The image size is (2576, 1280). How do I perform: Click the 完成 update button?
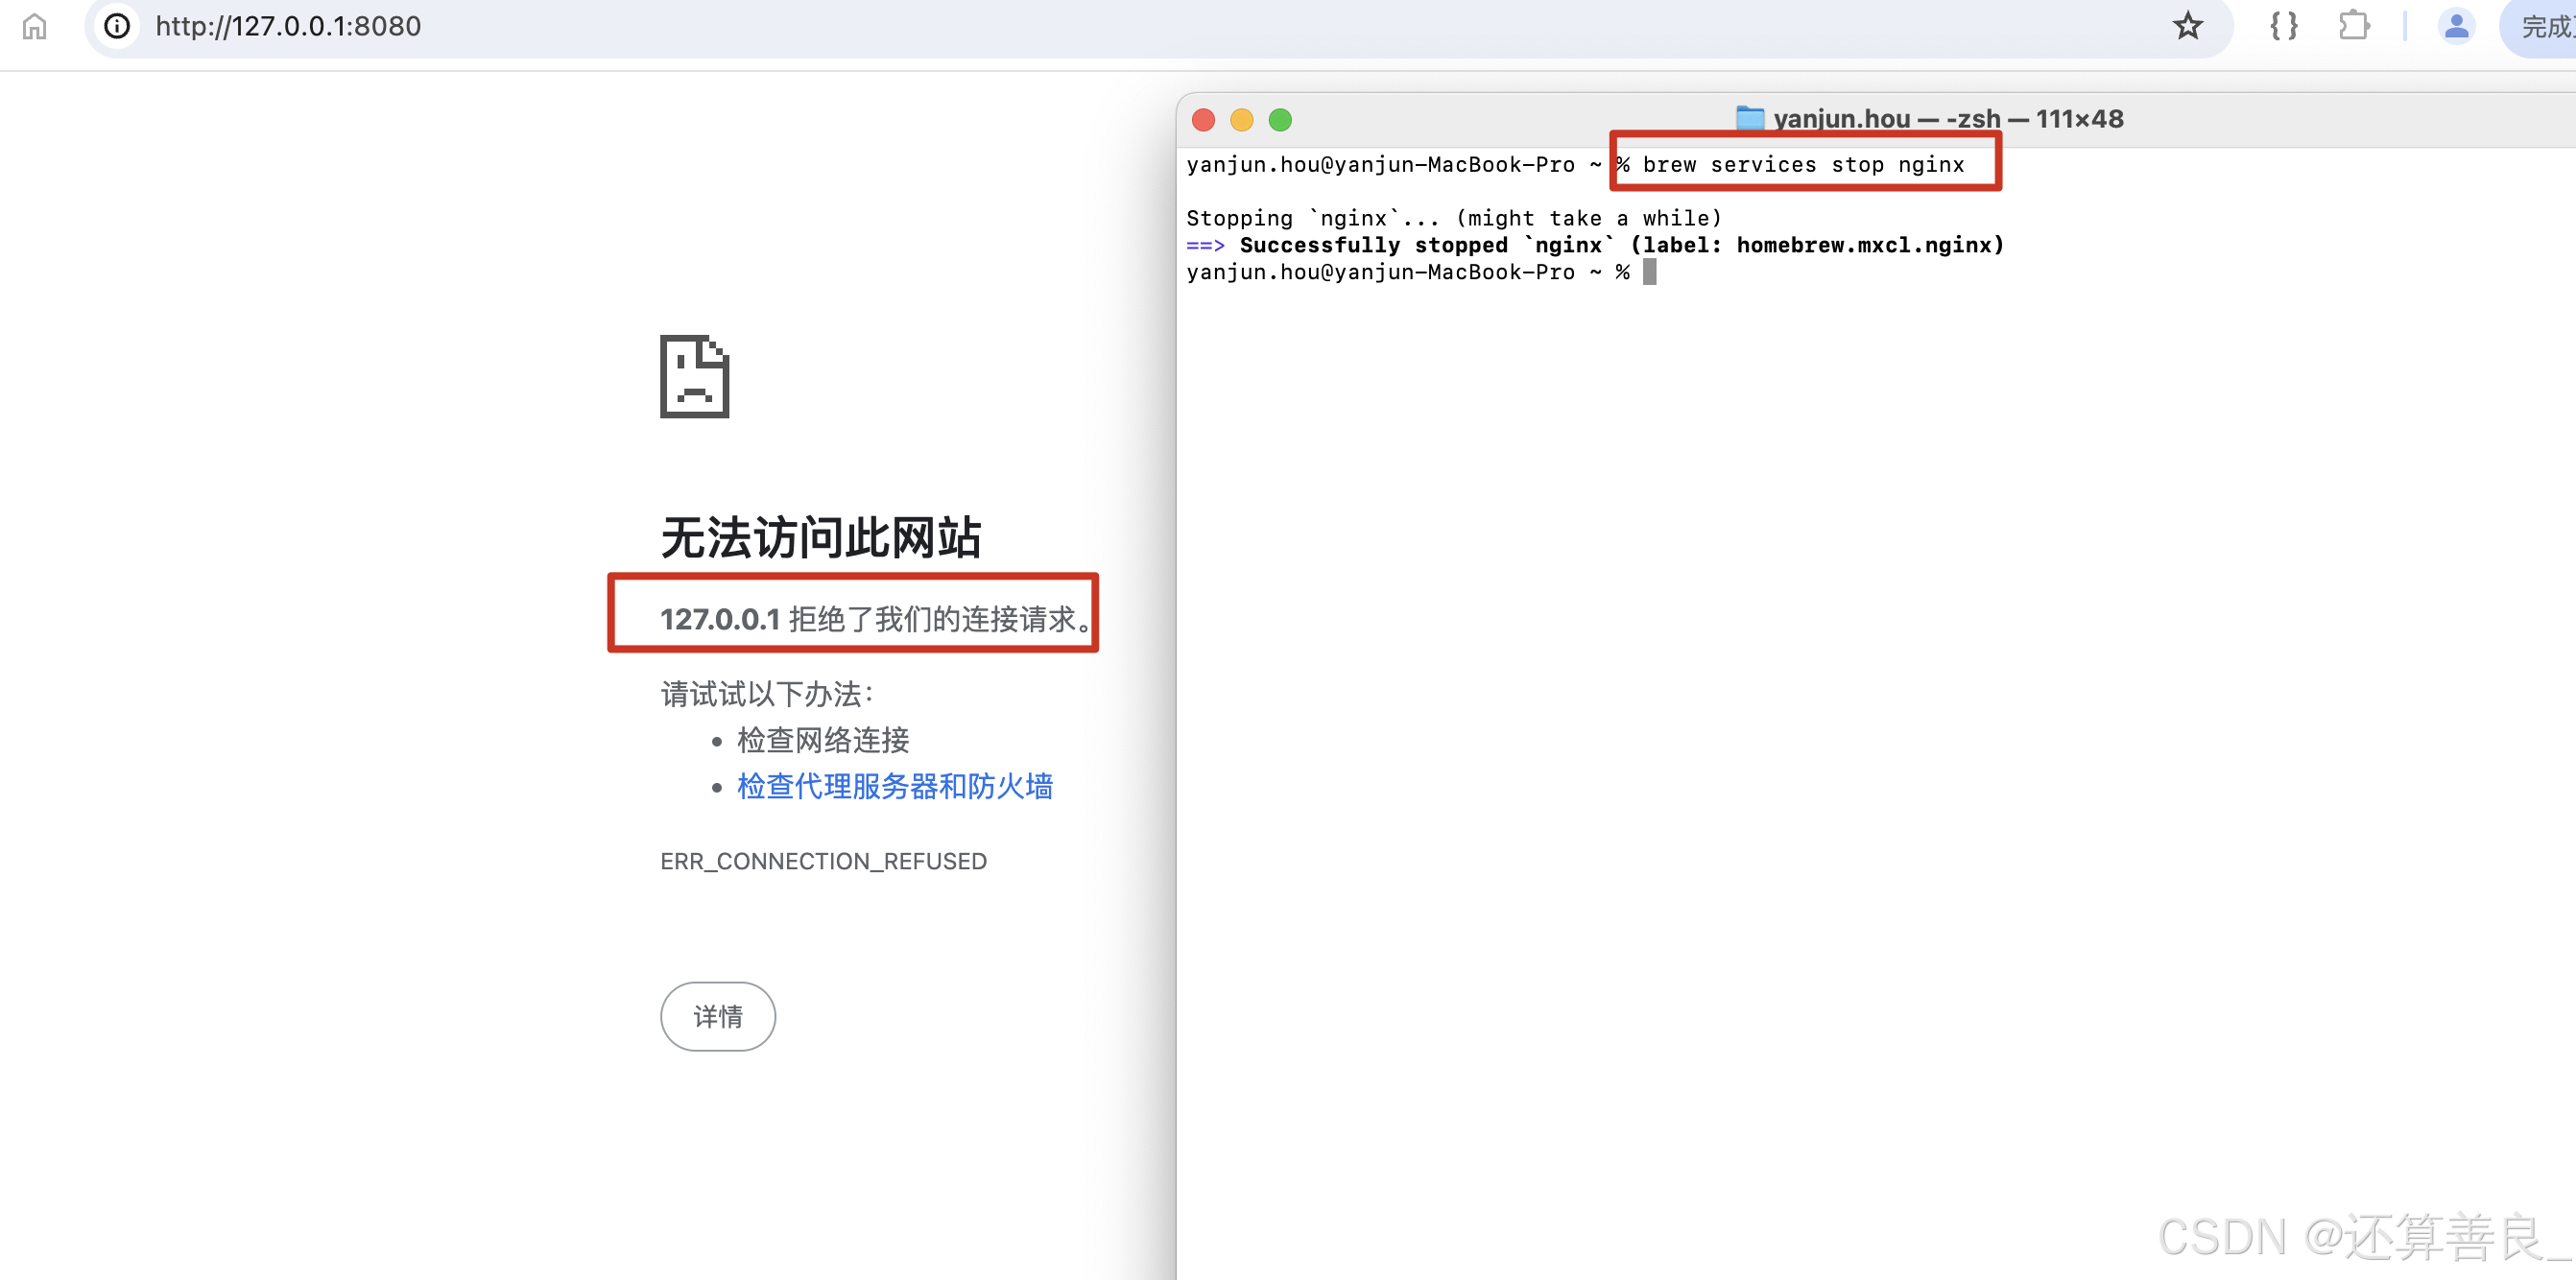(2540, 27)
